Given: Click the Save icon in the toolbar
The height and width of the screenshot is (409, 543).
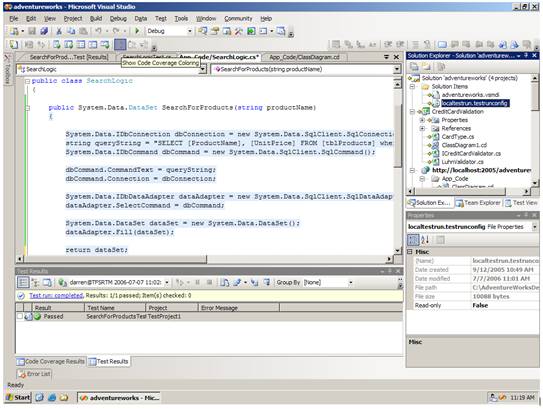Looking at the screenshot, I should click(x=32, y=31).
